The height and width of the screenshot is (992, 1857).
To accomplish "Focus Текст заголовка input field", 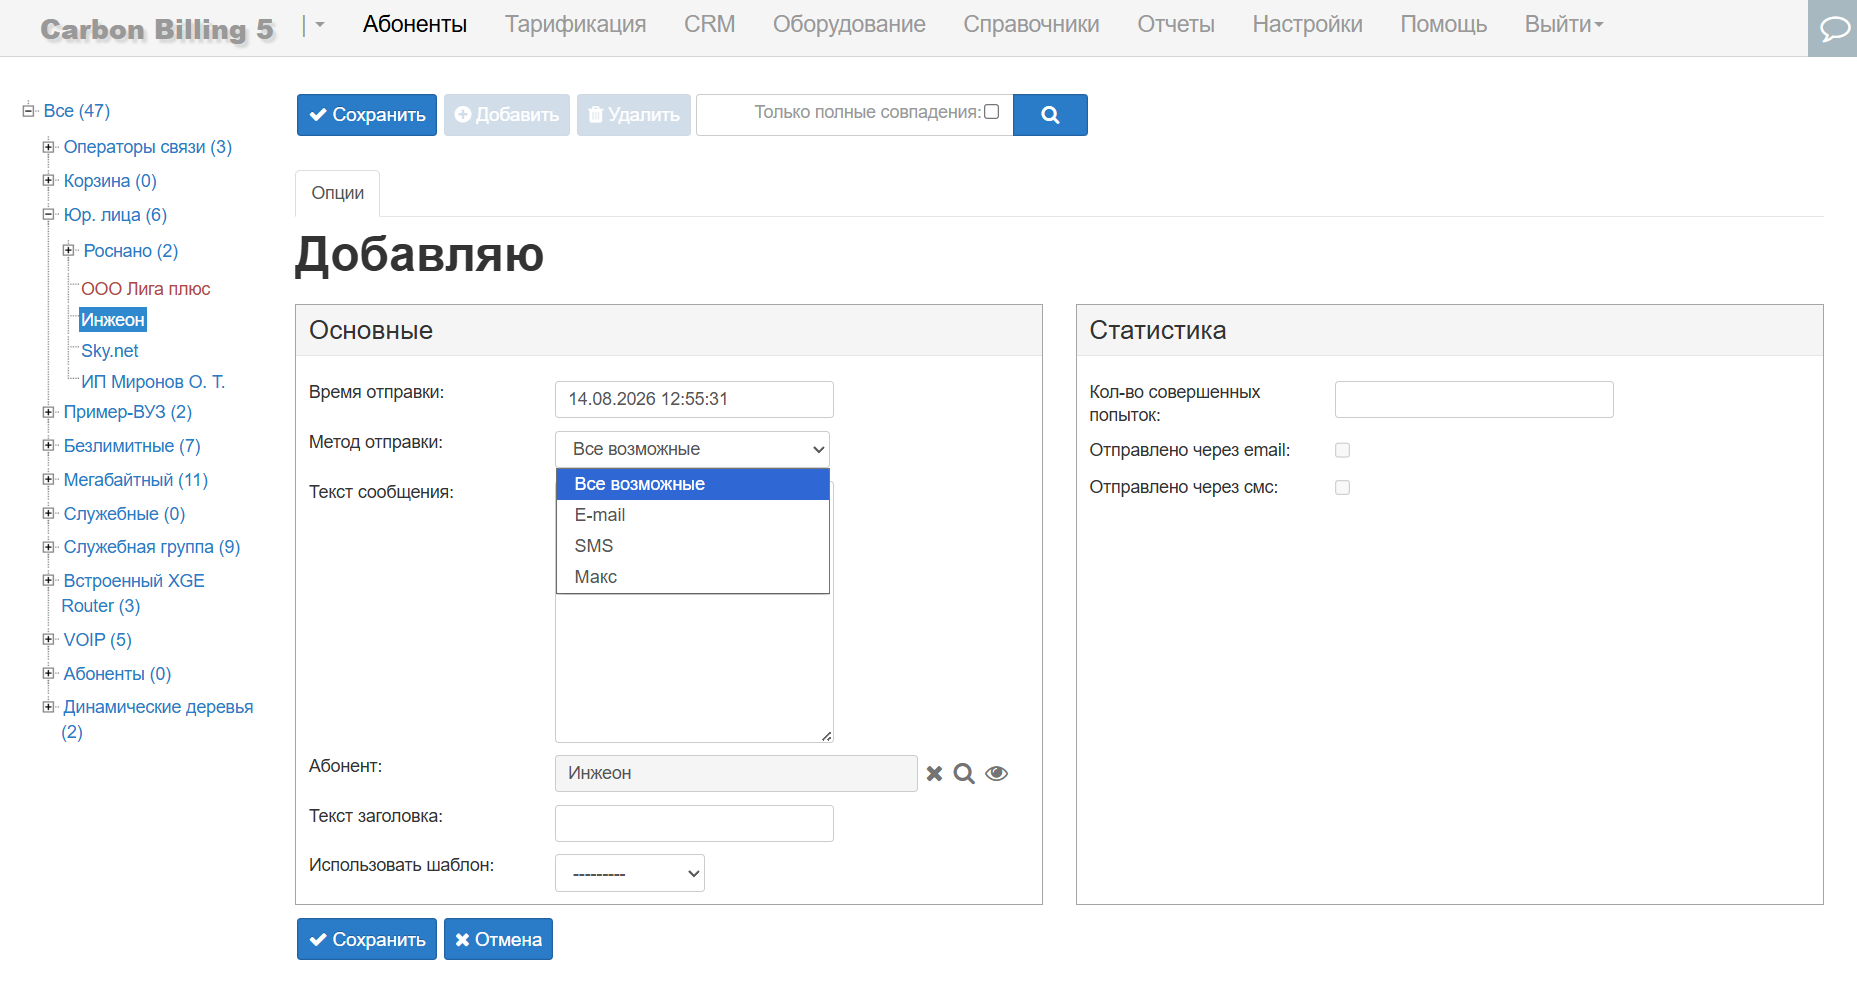I will [694, 823].
